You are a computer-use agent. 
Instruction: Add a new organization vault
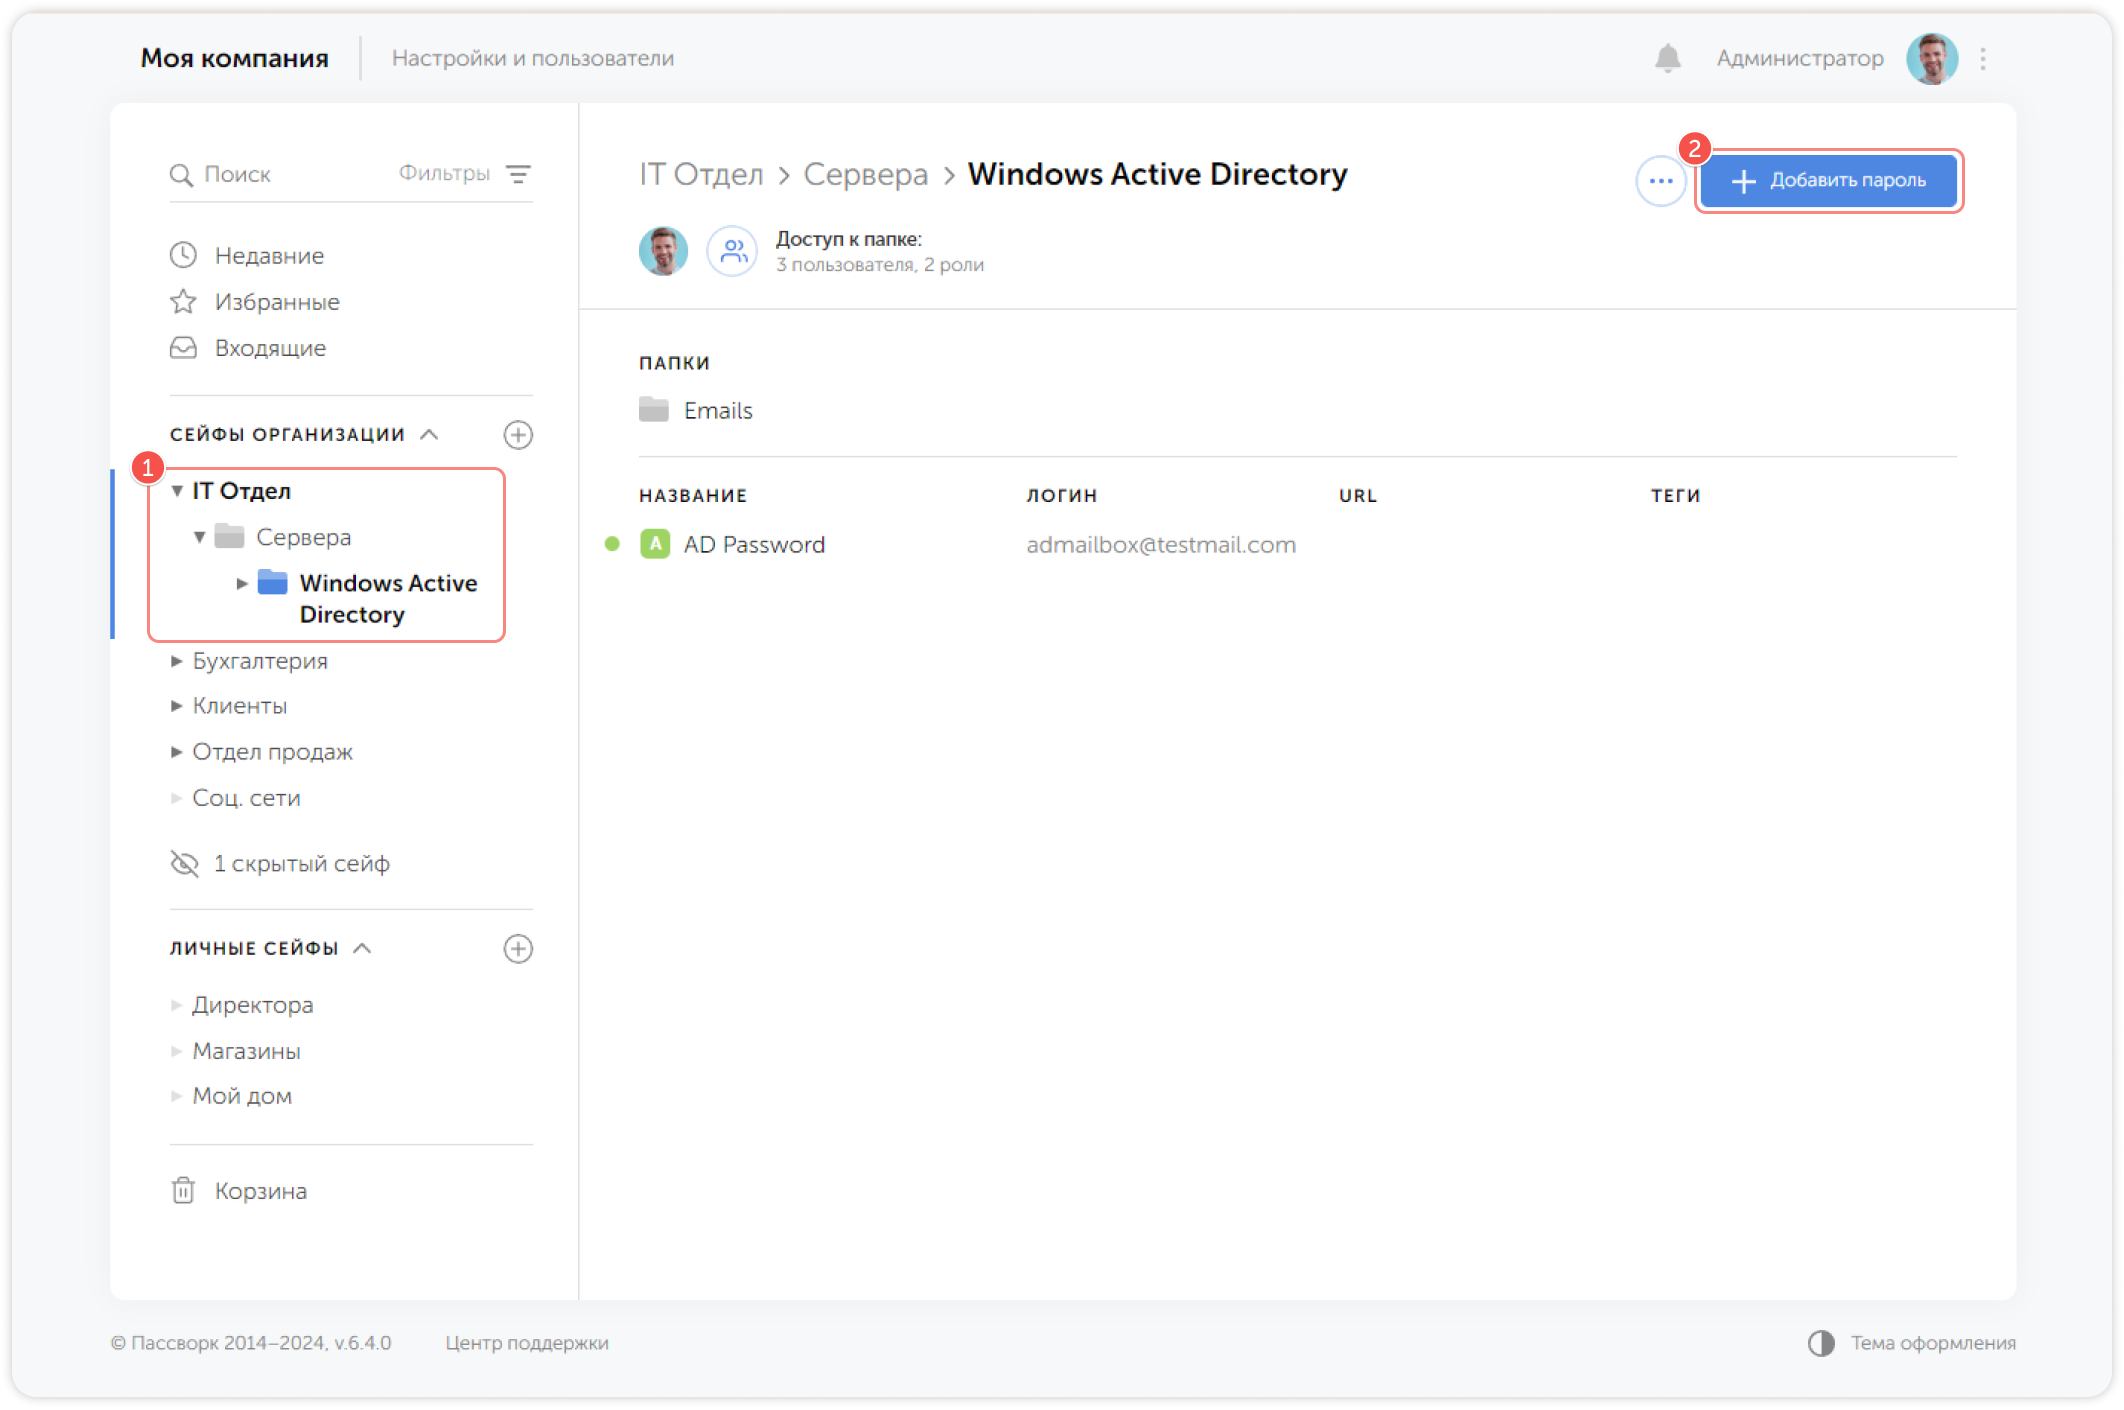click(x=518, y=435)
